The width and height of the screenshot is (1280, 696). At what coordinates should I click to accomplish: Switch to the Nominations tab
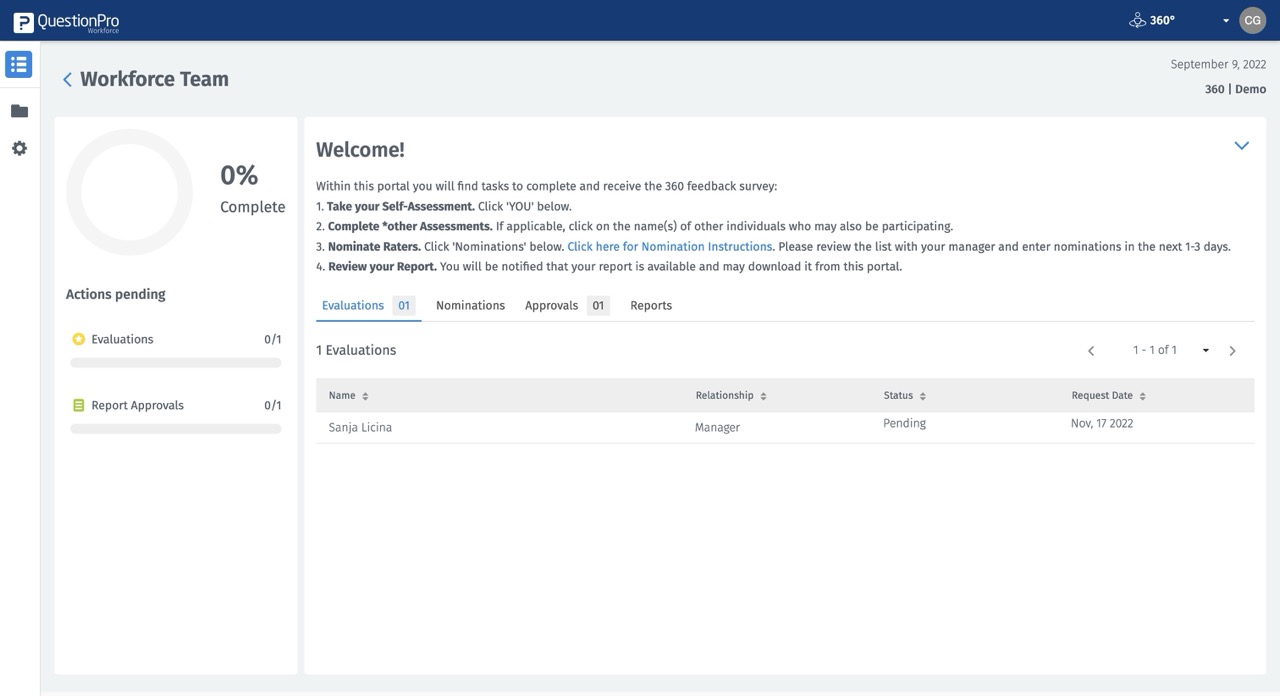470,305
